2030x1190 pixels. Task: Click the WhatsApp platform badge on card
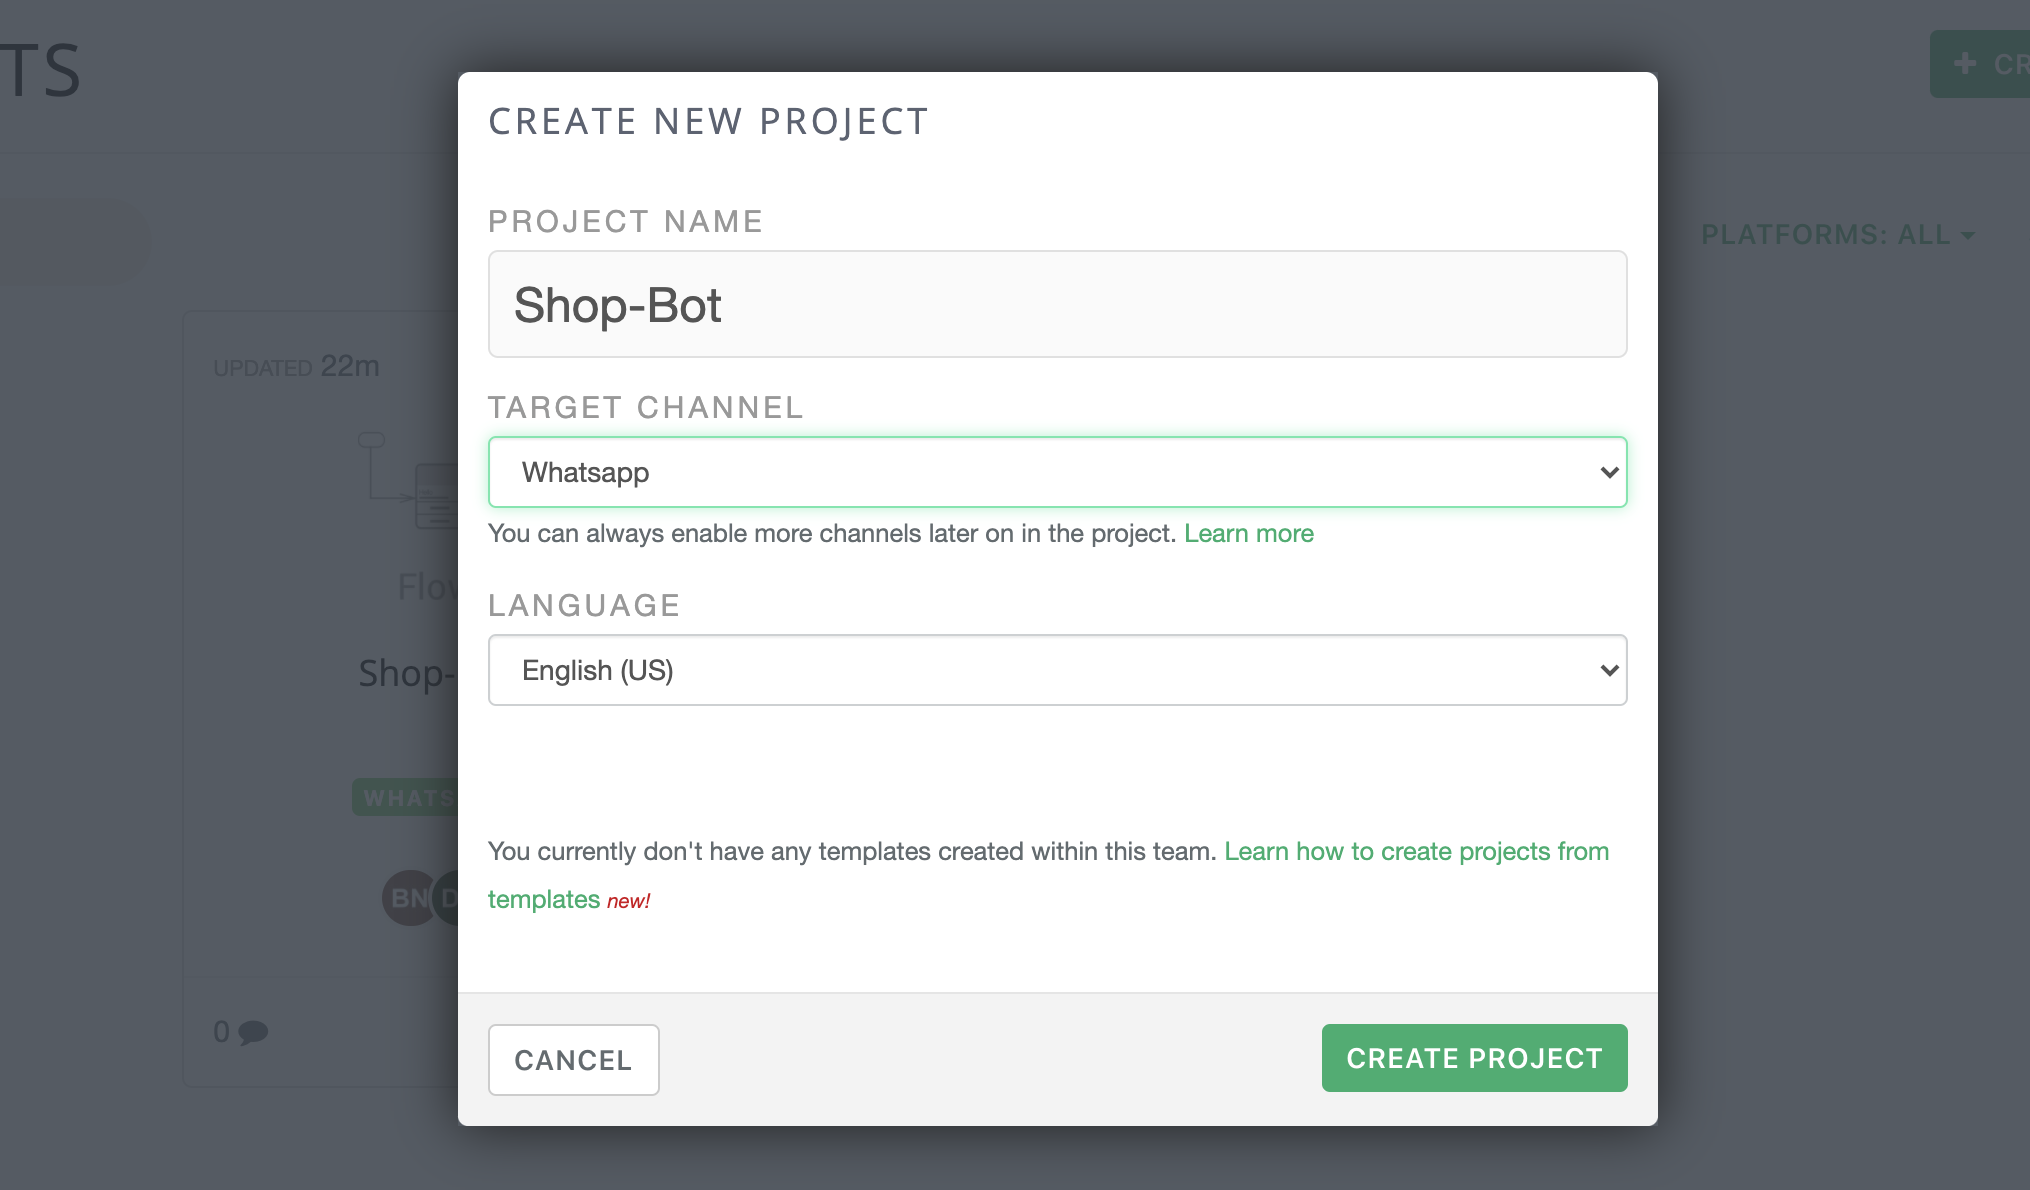[406, 798]
